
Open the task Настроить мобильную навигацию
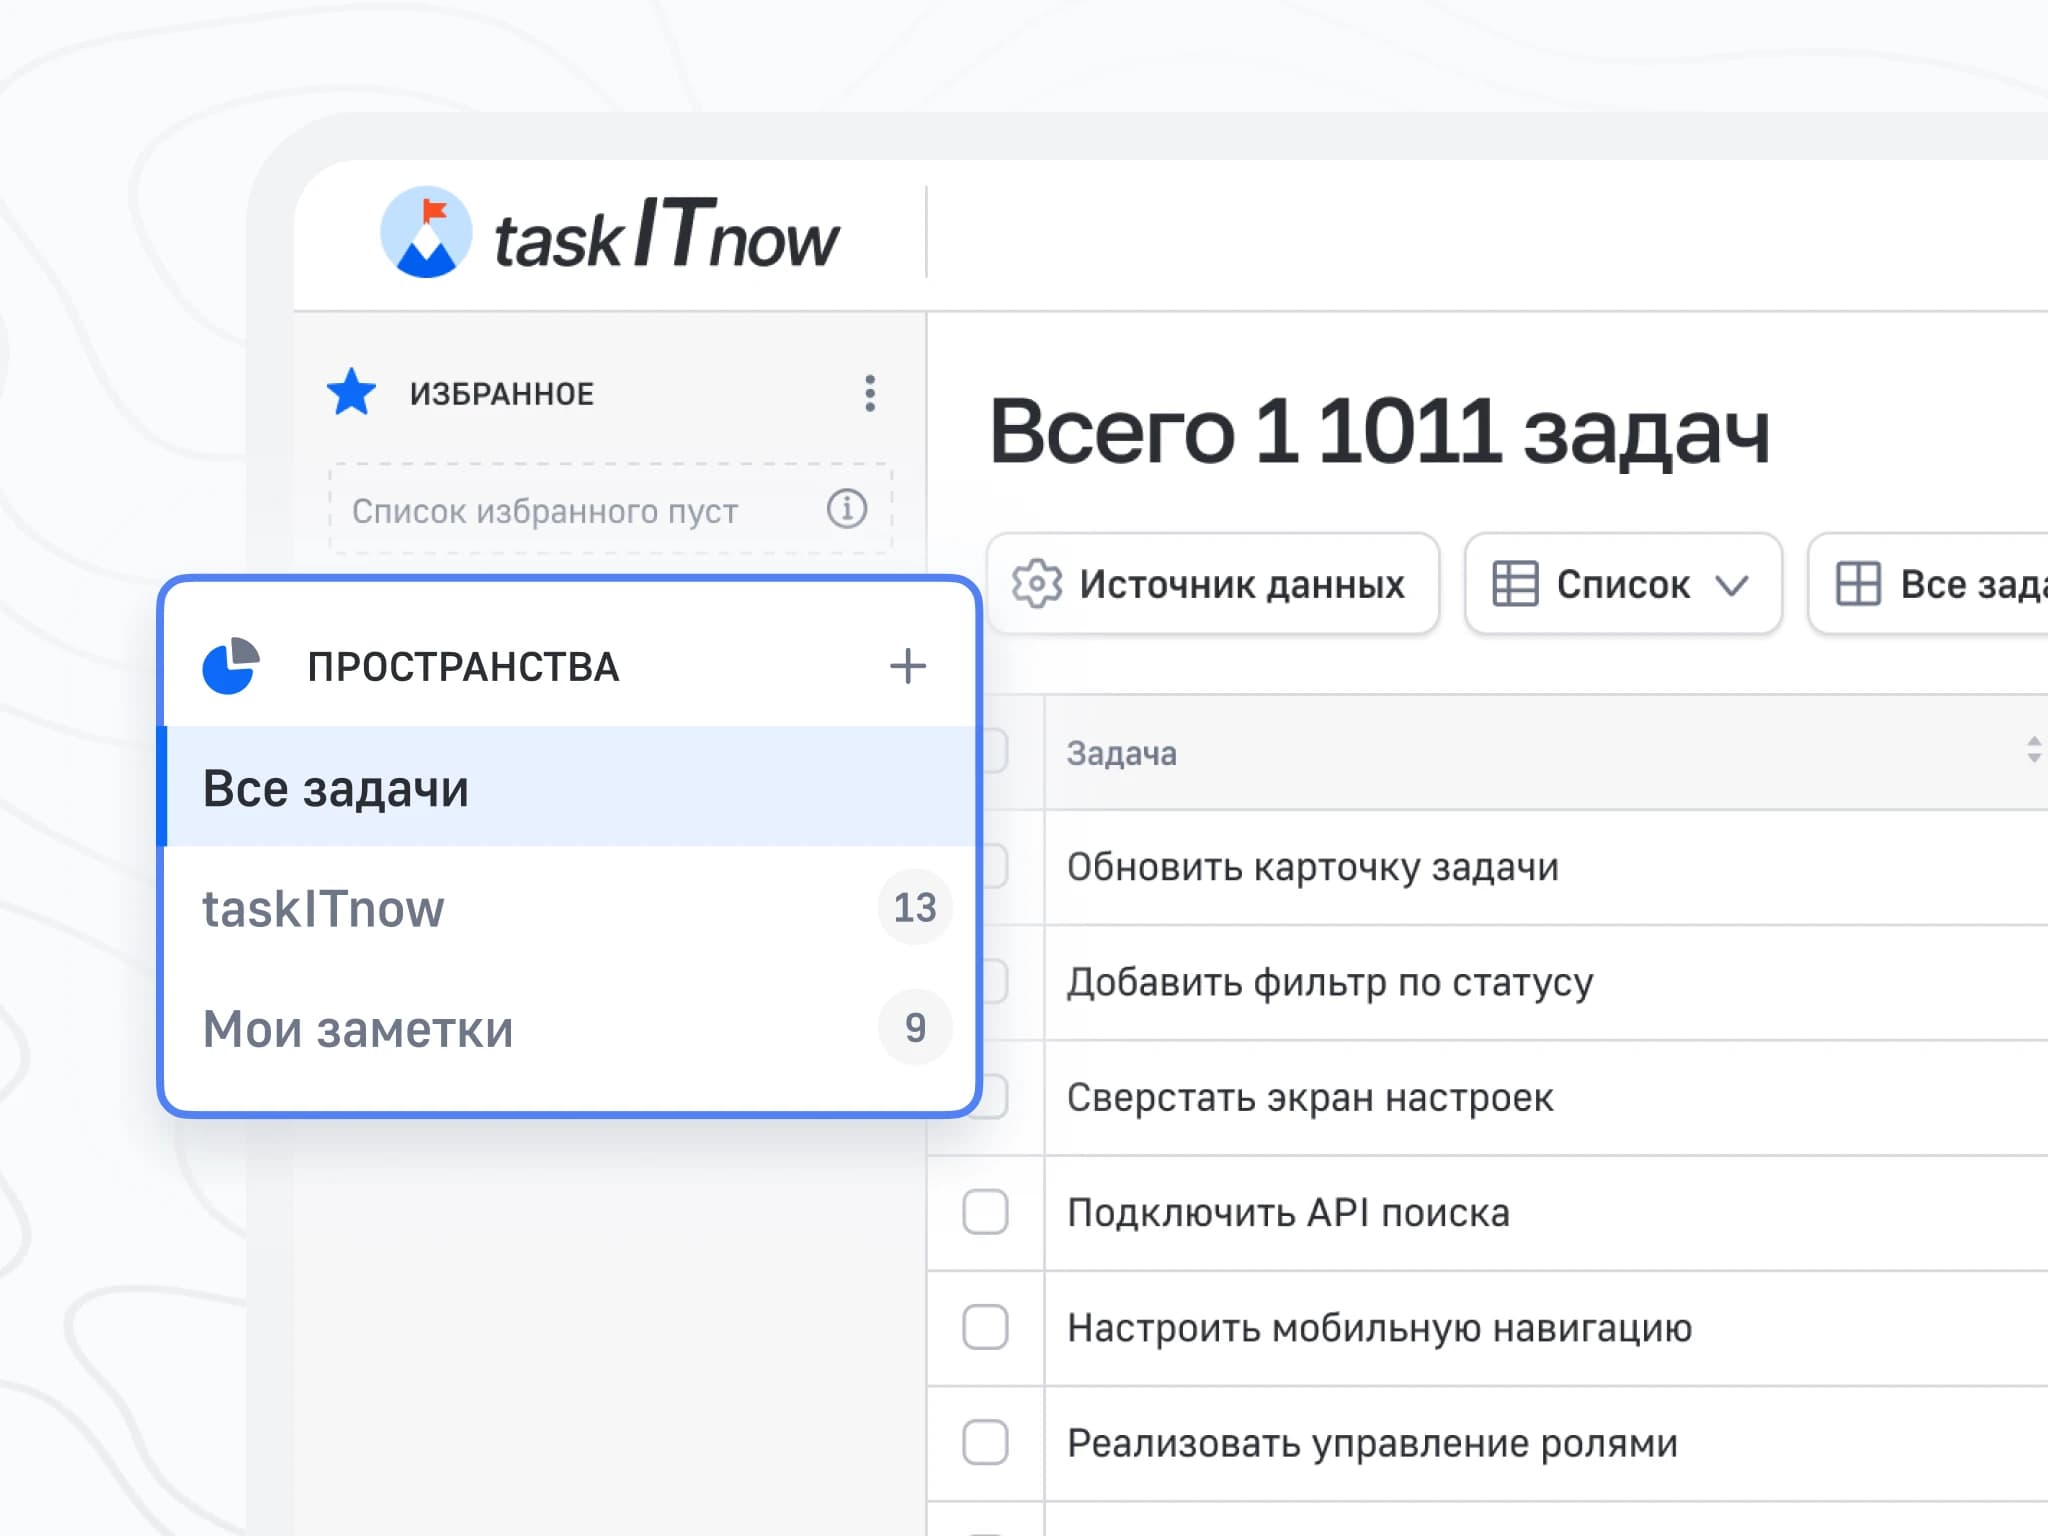1379,1328
